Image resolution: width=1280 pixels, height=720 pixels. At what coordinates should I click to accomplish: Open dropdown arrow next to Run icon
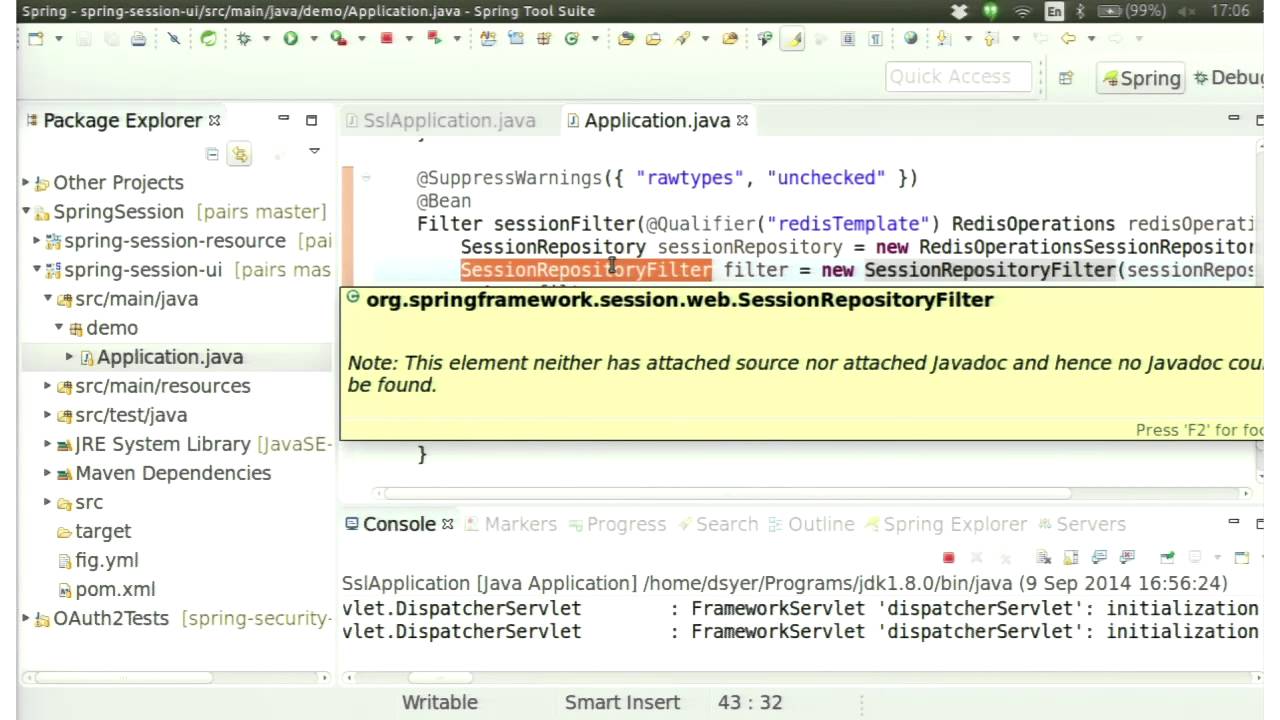[314, 39]
